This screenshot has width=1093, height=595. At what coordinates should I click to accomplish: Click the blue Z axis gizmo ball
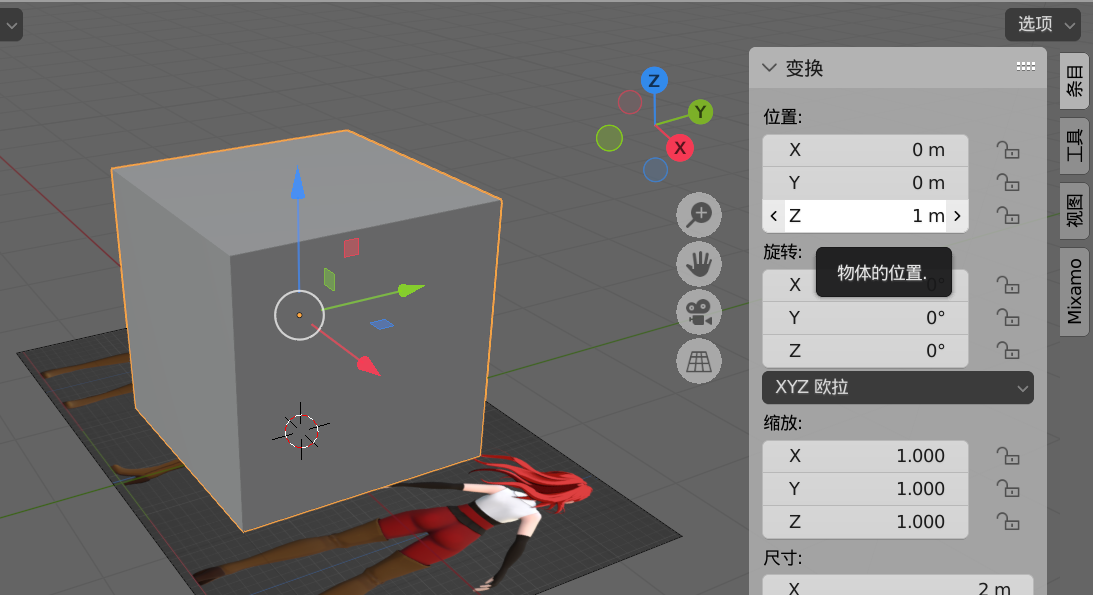coord(654,80)
